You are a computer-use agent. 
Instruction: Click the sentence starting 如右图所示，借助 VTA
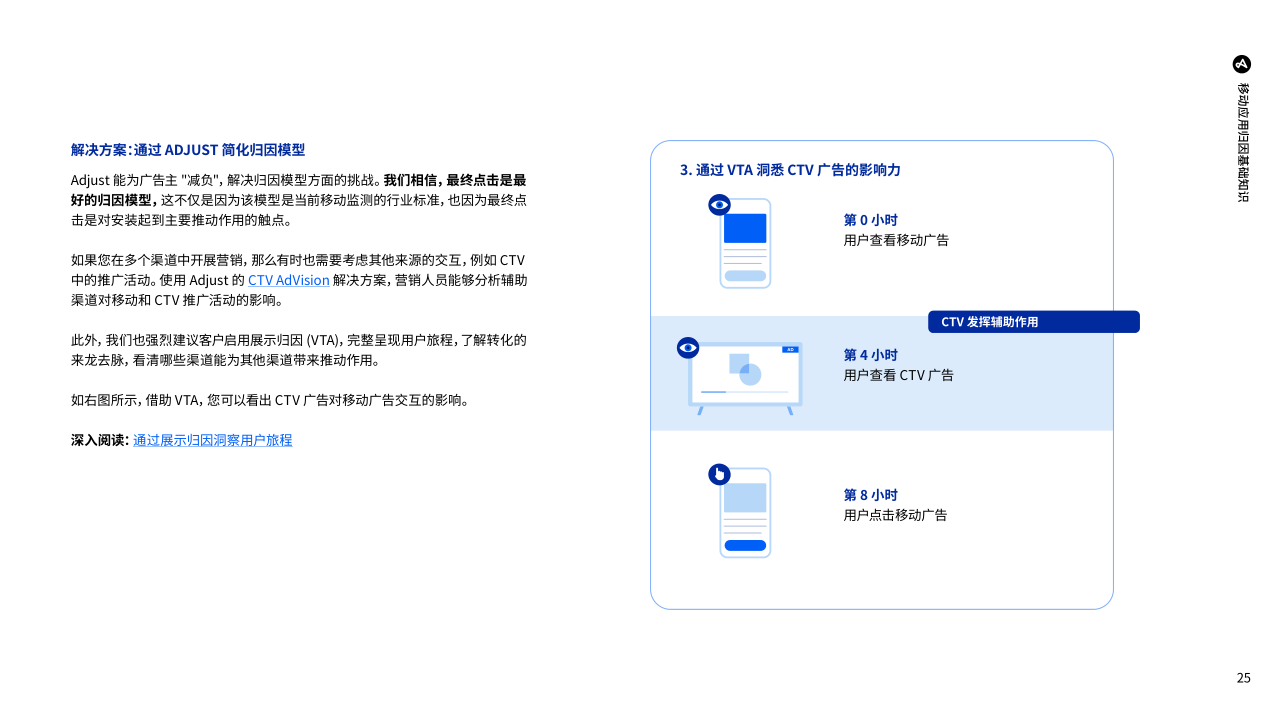(x=270, y=400)
